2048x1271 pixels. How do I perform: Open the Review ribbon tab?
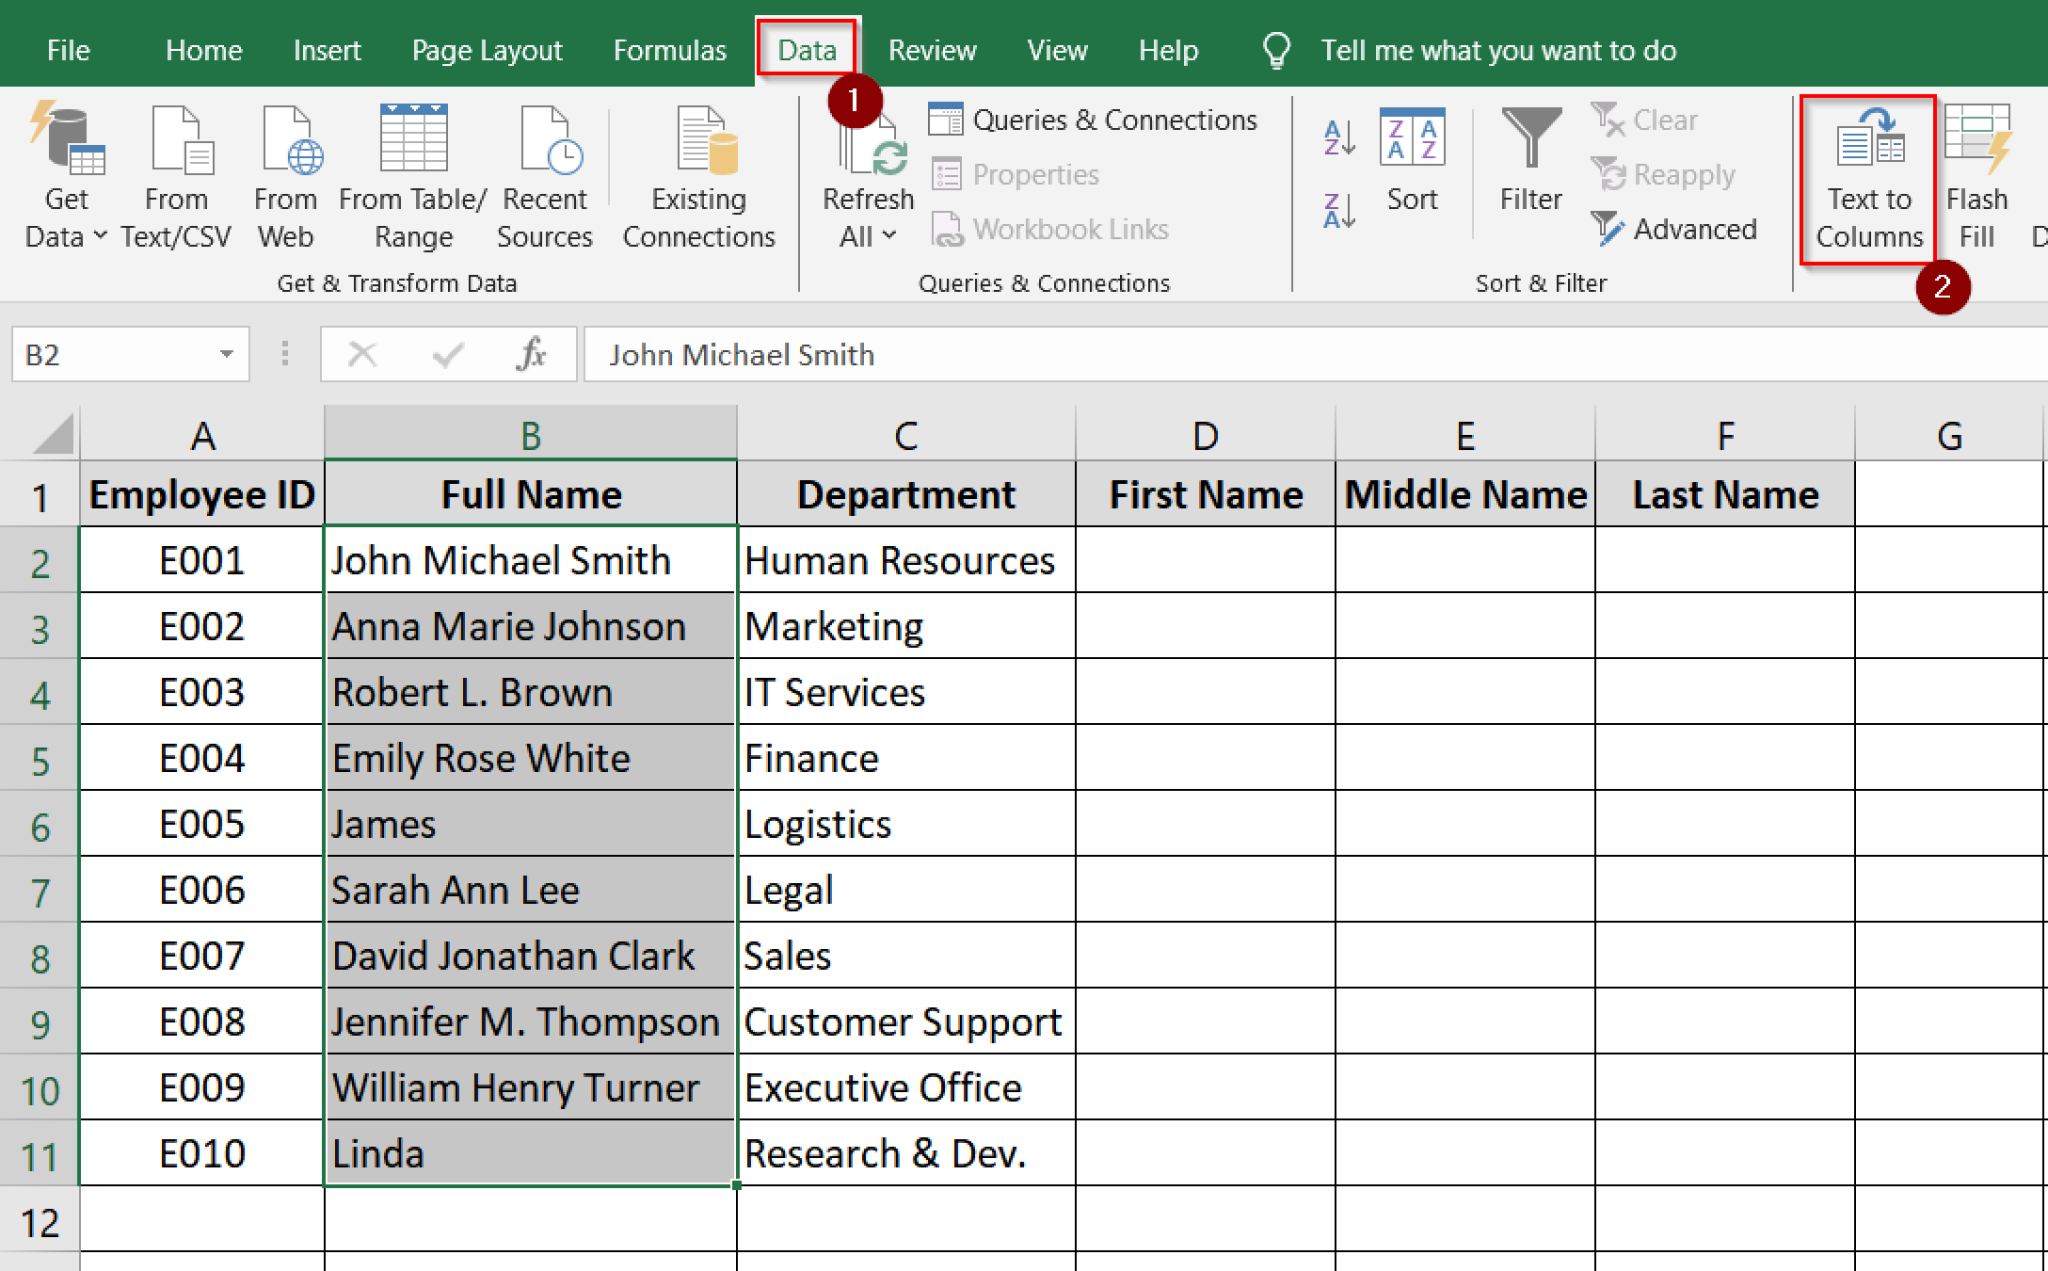tap(930, 50)
